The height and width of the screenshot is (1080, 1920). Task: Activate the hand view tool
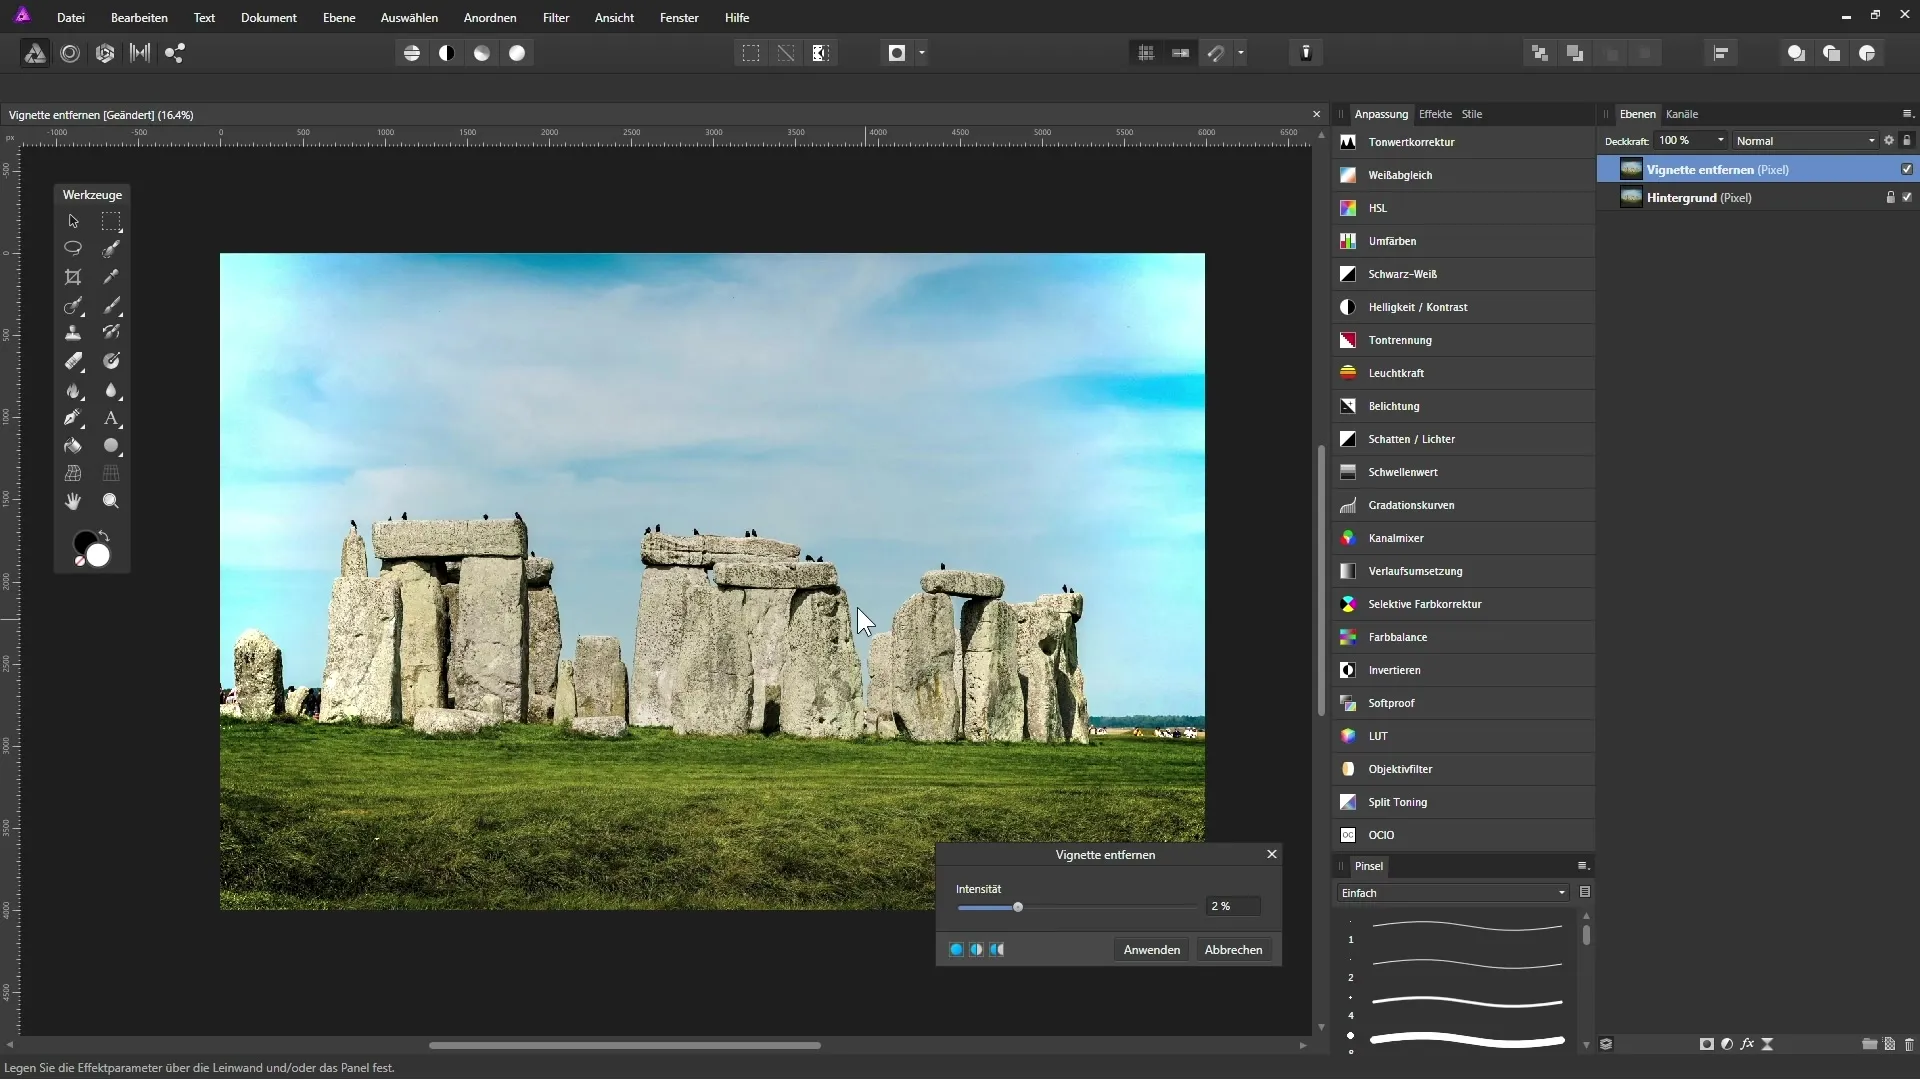[x=73, y=501]
